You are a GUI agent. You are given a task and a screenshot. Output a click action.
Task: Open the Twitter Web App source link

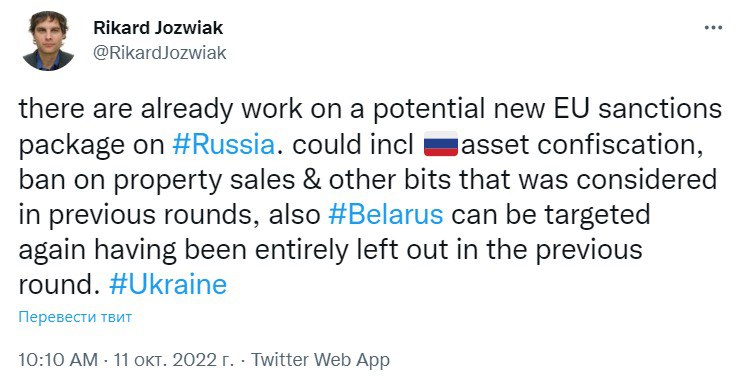(x=320, y=360)
